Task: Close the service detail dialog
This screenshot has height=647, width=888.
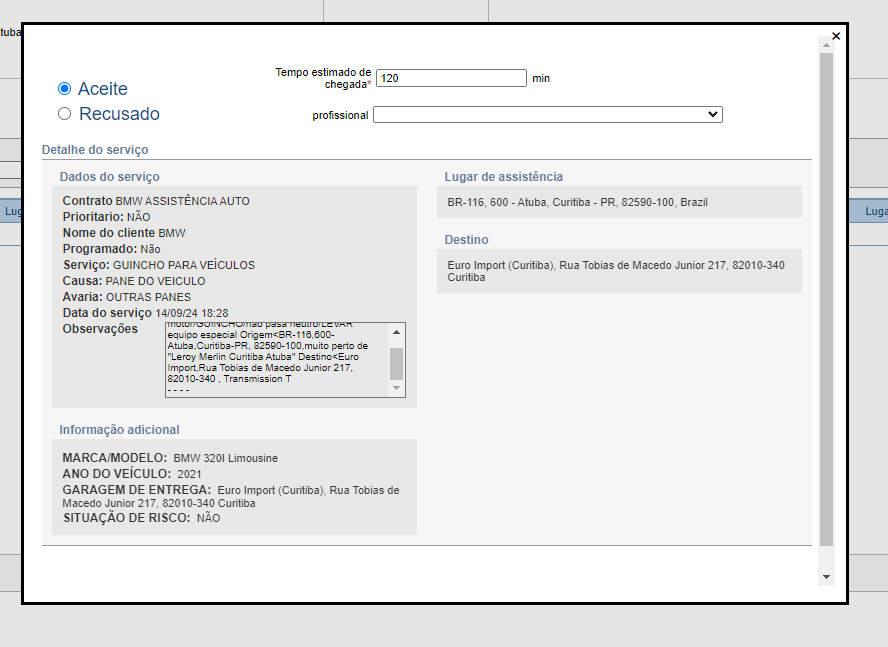Action: pos(836,36)
